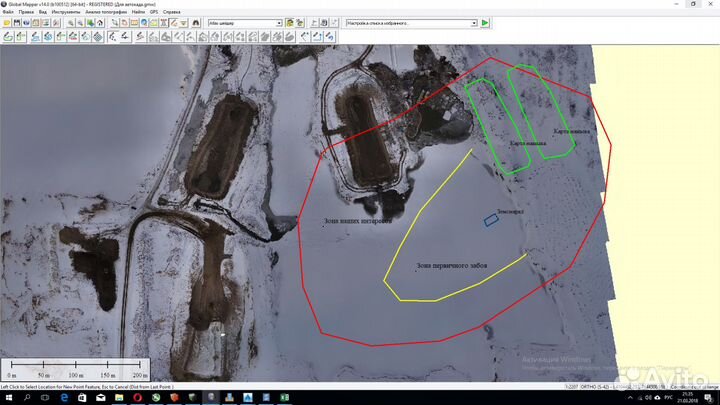This screenshot has width=720, height=405.
Task: Select the blue Земснаряд rectangle on map
Action: (491, 220)
